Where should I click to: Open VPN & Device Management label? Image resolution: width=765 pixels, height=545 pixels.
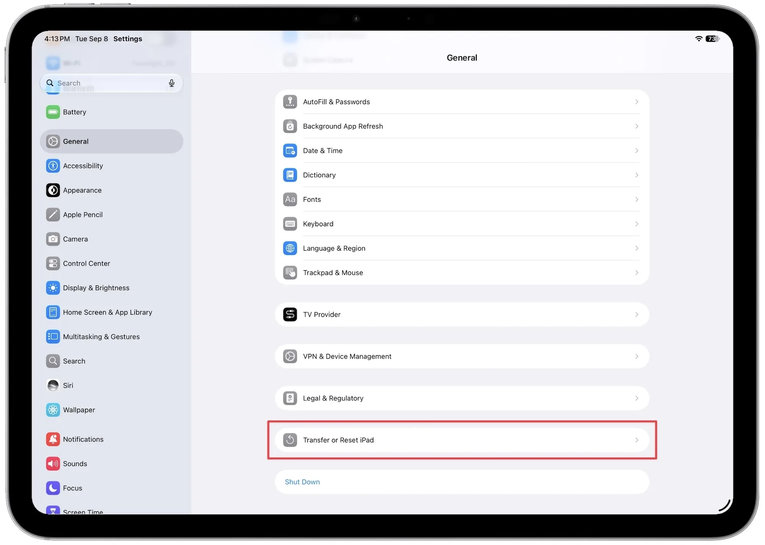tap(347, 357)
